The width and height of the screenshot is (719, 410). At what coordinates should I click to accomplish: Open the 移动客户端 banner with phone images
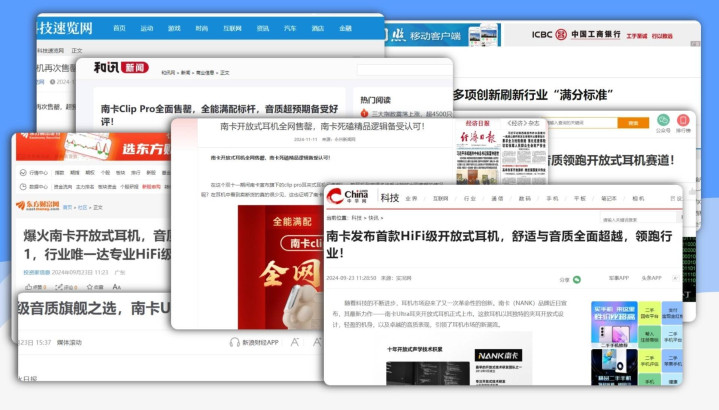443,35
